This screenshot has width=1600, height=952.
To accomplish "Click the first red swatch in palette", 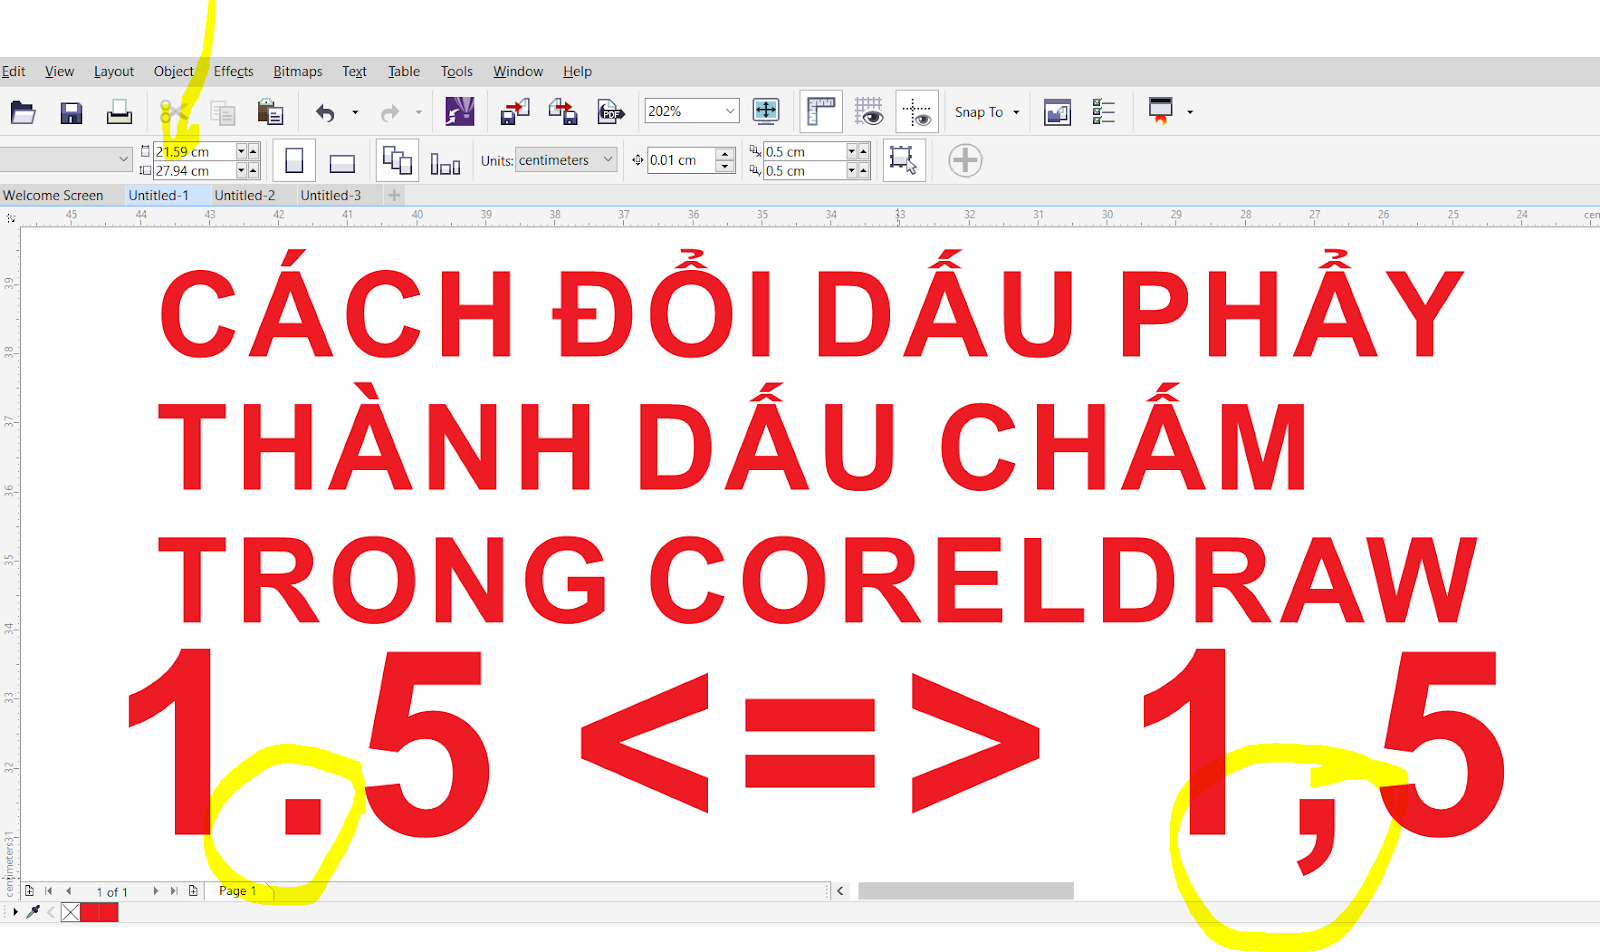I will pos(90,912).
